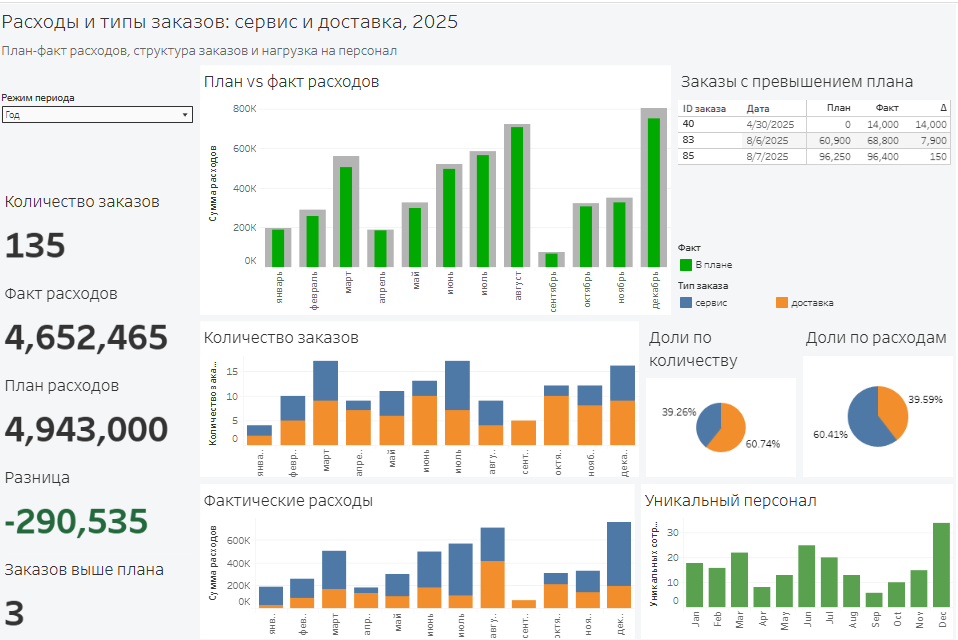The height and width of the screenshot is (640, 958).
Task: Click the Факт column header in table
Action: click(x=887, y=107)
